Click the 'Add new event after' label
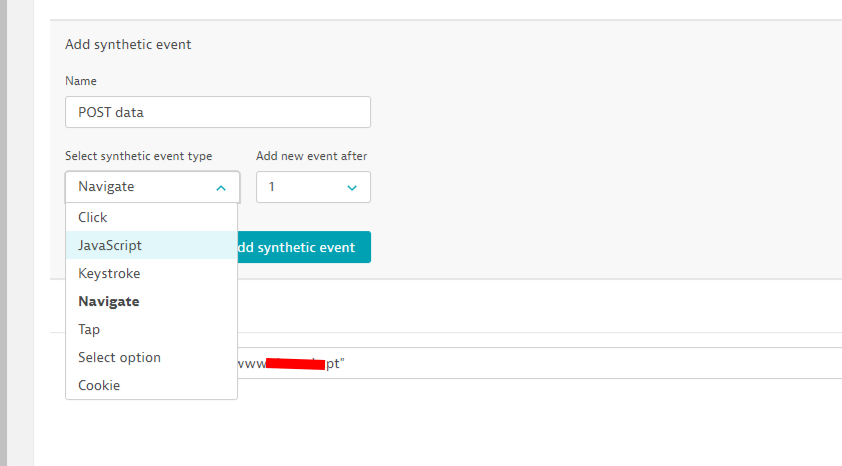 pyautogui.click(x=311, y=156)
